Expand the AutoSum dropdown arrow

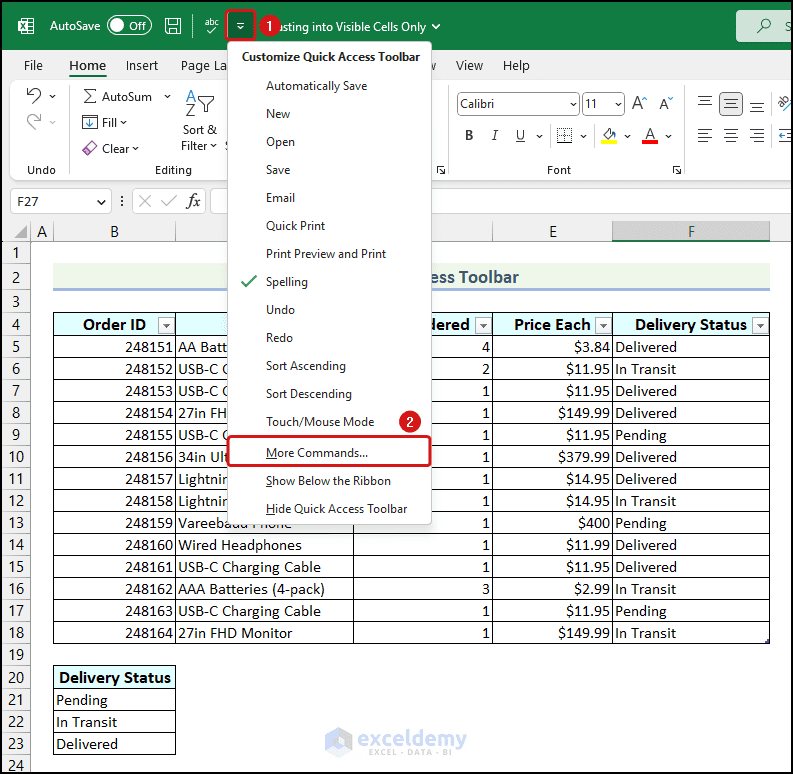[167, 97]
